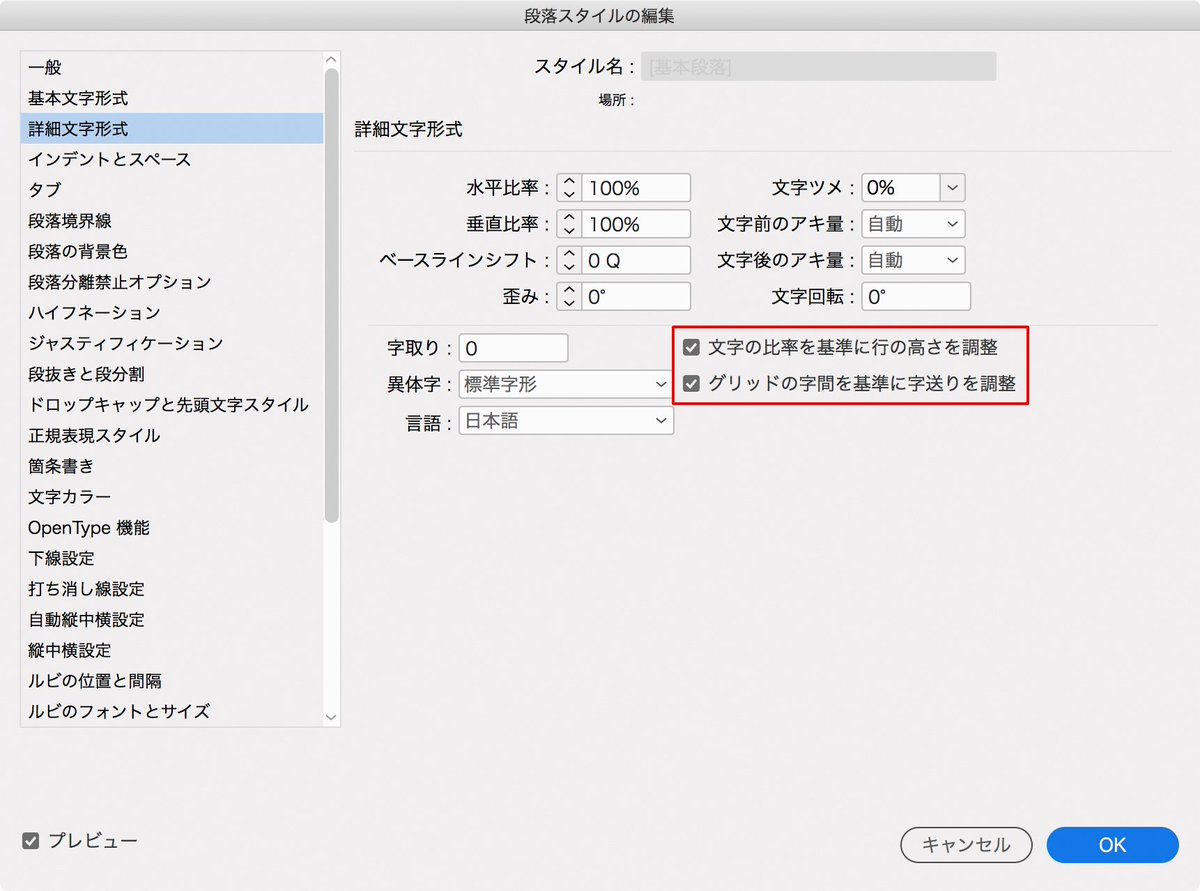Viewport: 1200px width, 891px height.
Task: Click the キャンセル button
Action: point(966,845)
